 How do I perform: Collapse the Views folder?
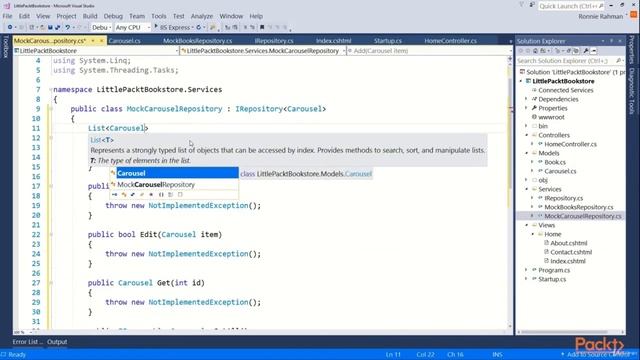tap(526, 225)
